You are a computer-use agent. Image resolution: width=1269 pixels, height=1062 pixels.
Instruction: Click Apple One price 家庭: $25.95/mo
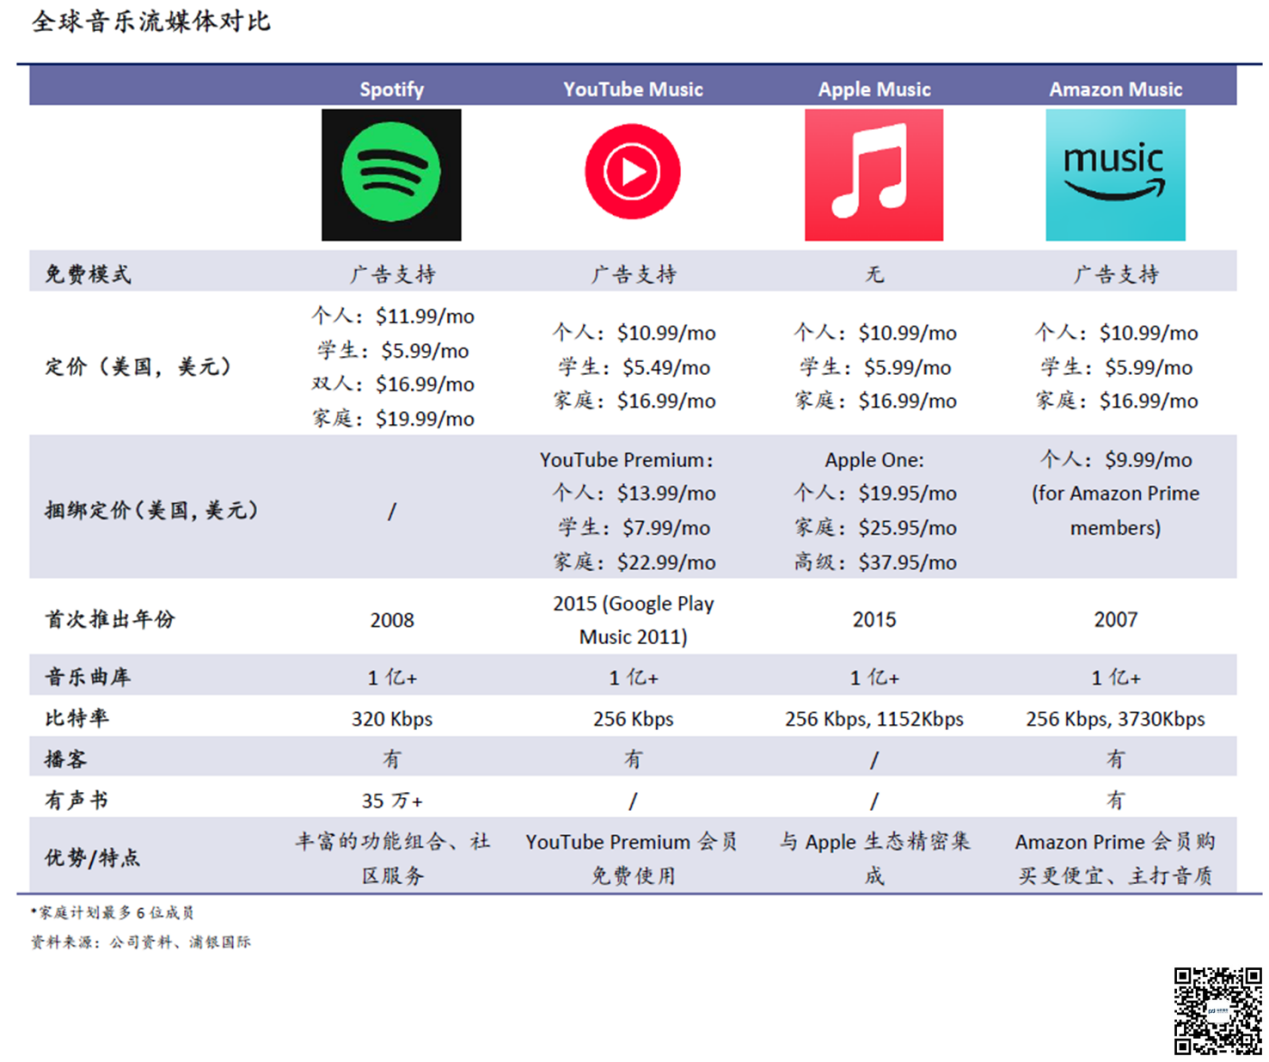pos(875,527)
